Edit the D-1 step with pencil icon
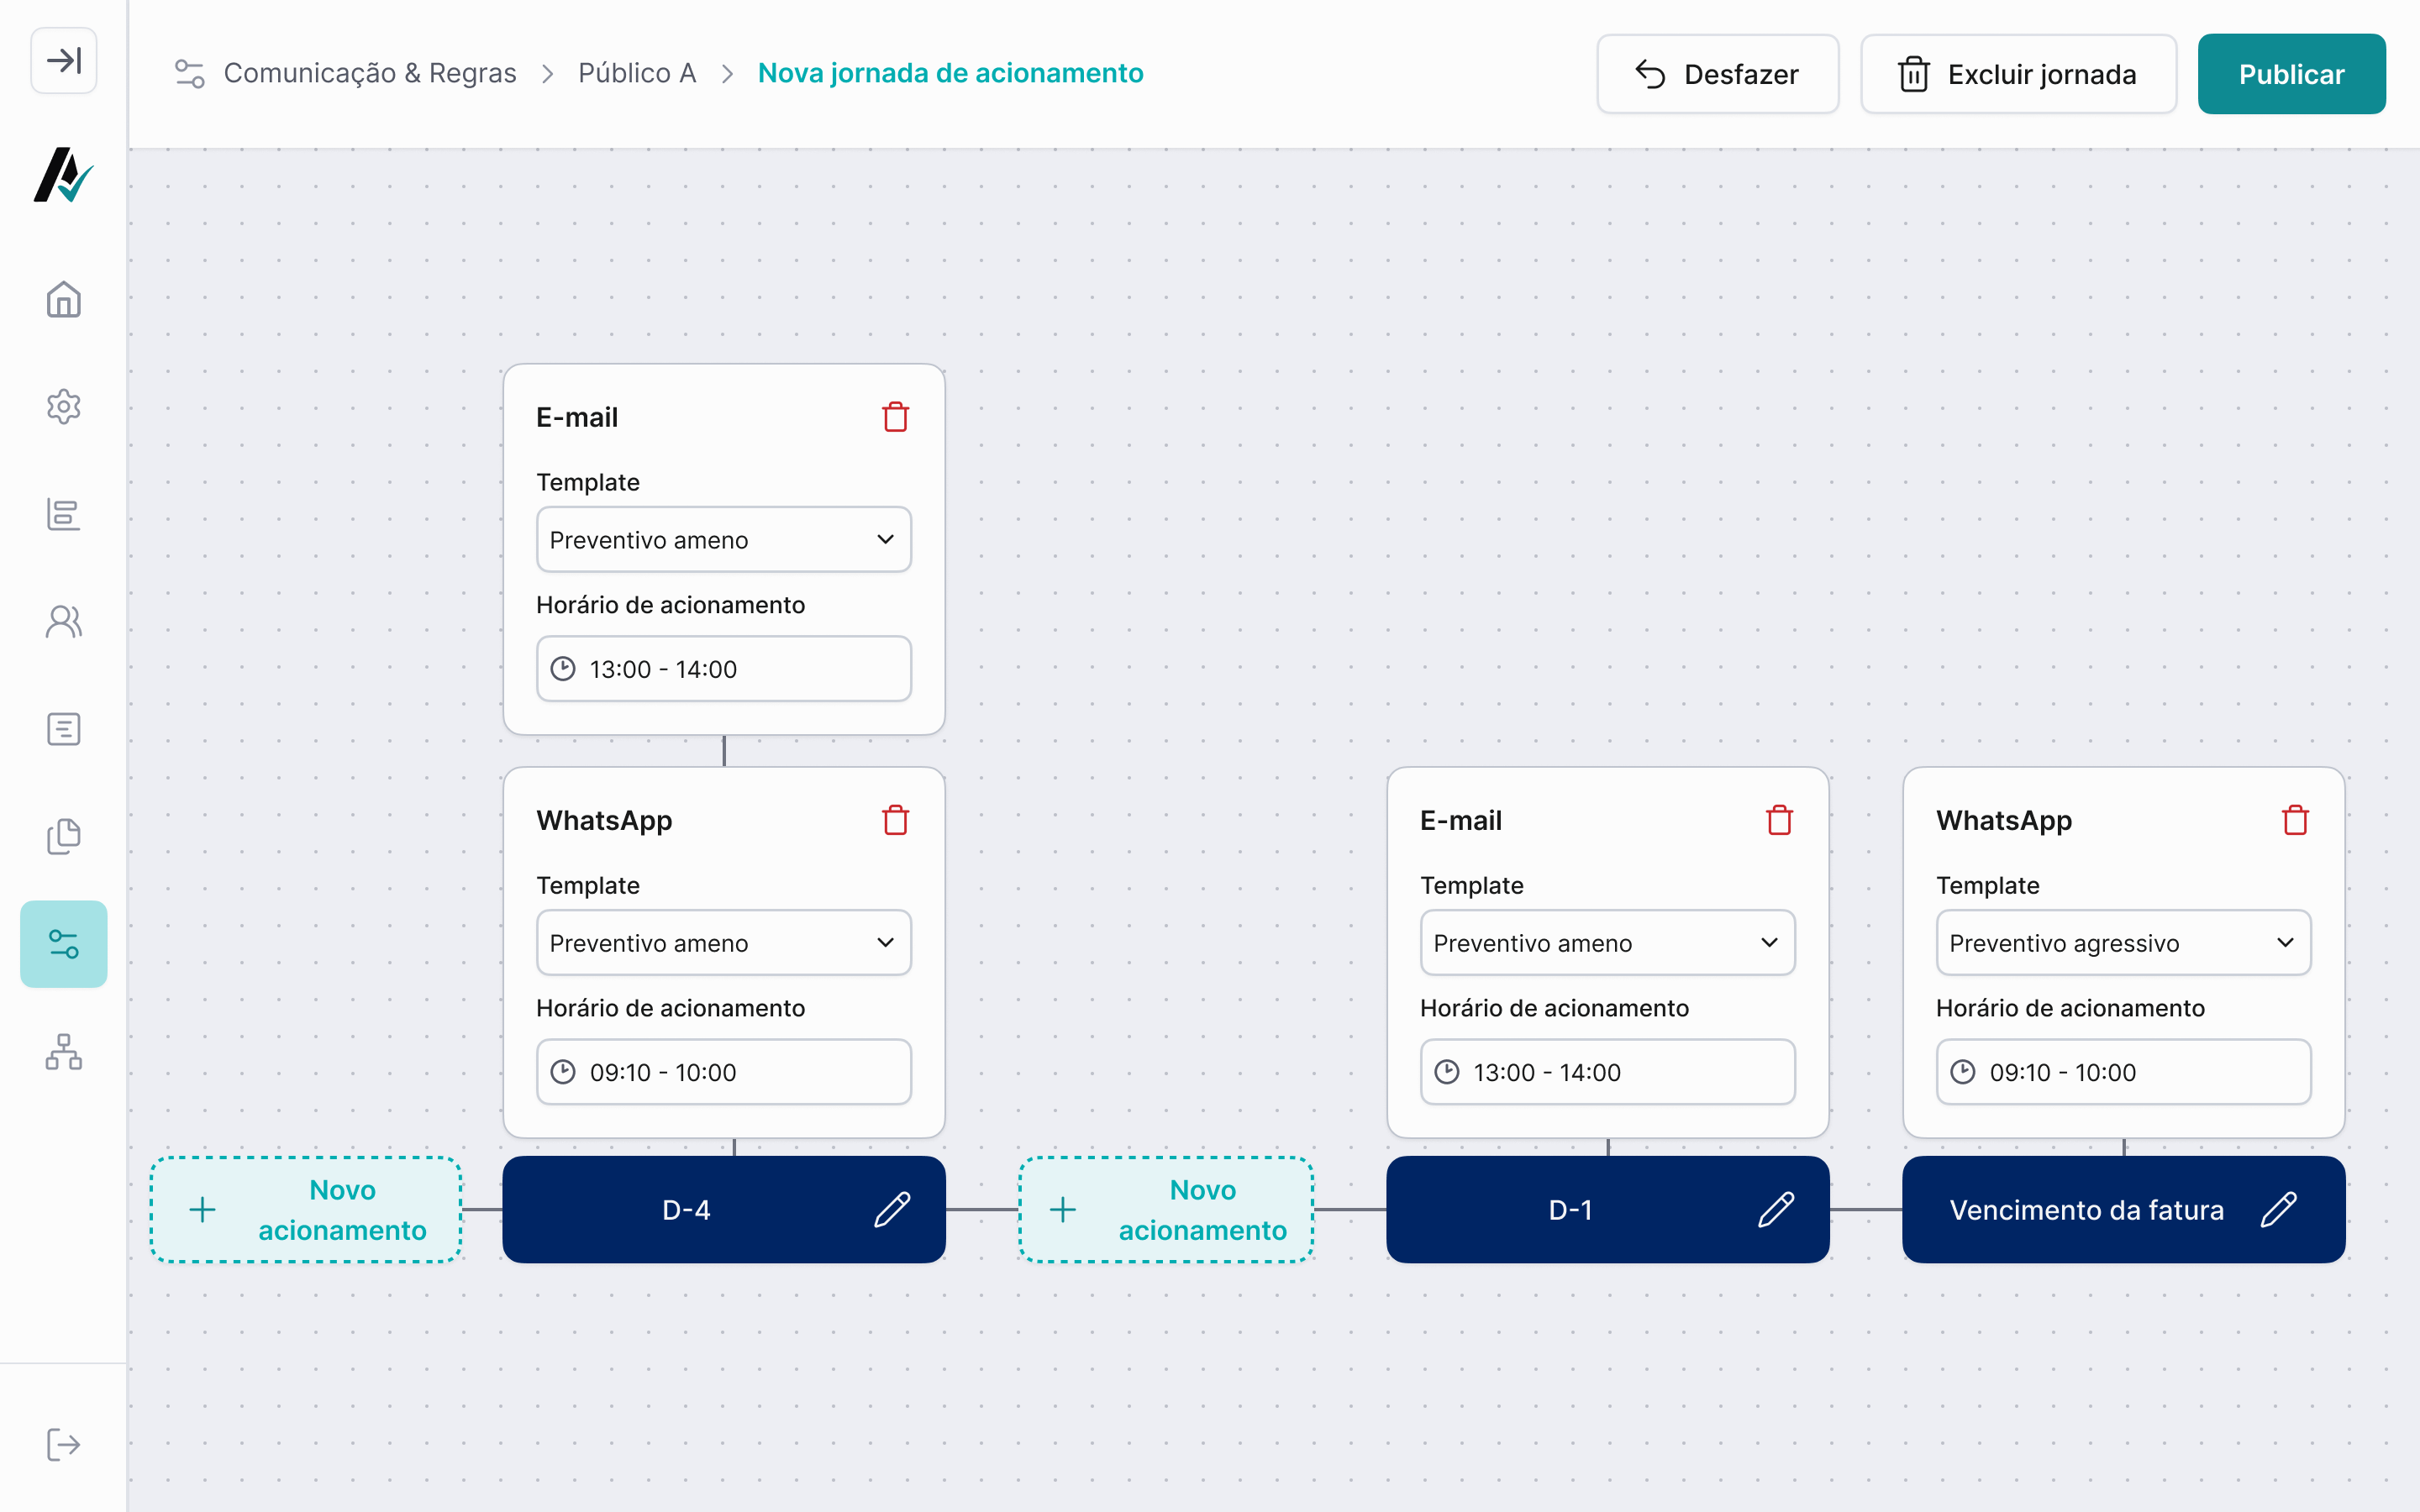 [x=1776, y=1210]
